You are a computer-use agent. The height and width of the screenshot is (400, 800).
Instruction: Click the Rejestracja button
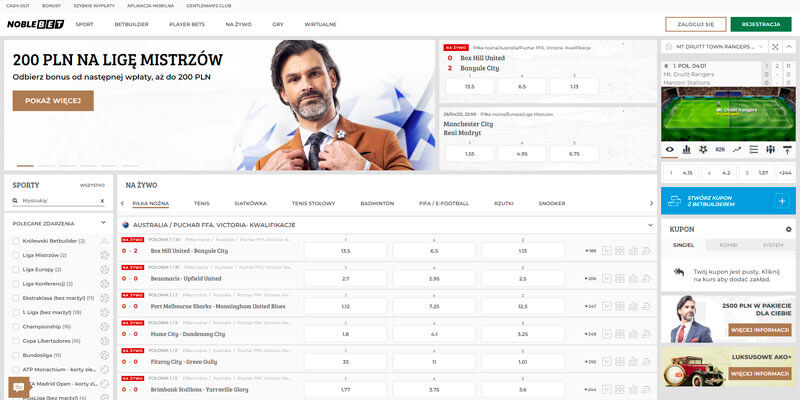(x=761, y=24)
